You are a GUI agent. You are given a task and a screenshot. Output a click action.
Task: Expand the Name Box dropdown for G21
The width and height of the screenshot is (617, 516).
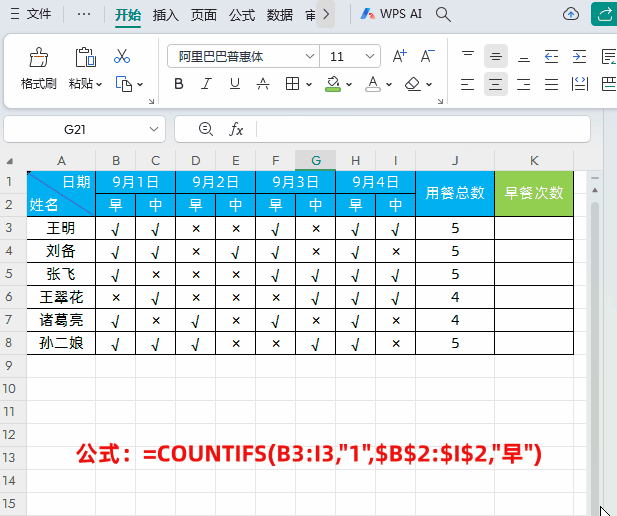coord(154,129)
